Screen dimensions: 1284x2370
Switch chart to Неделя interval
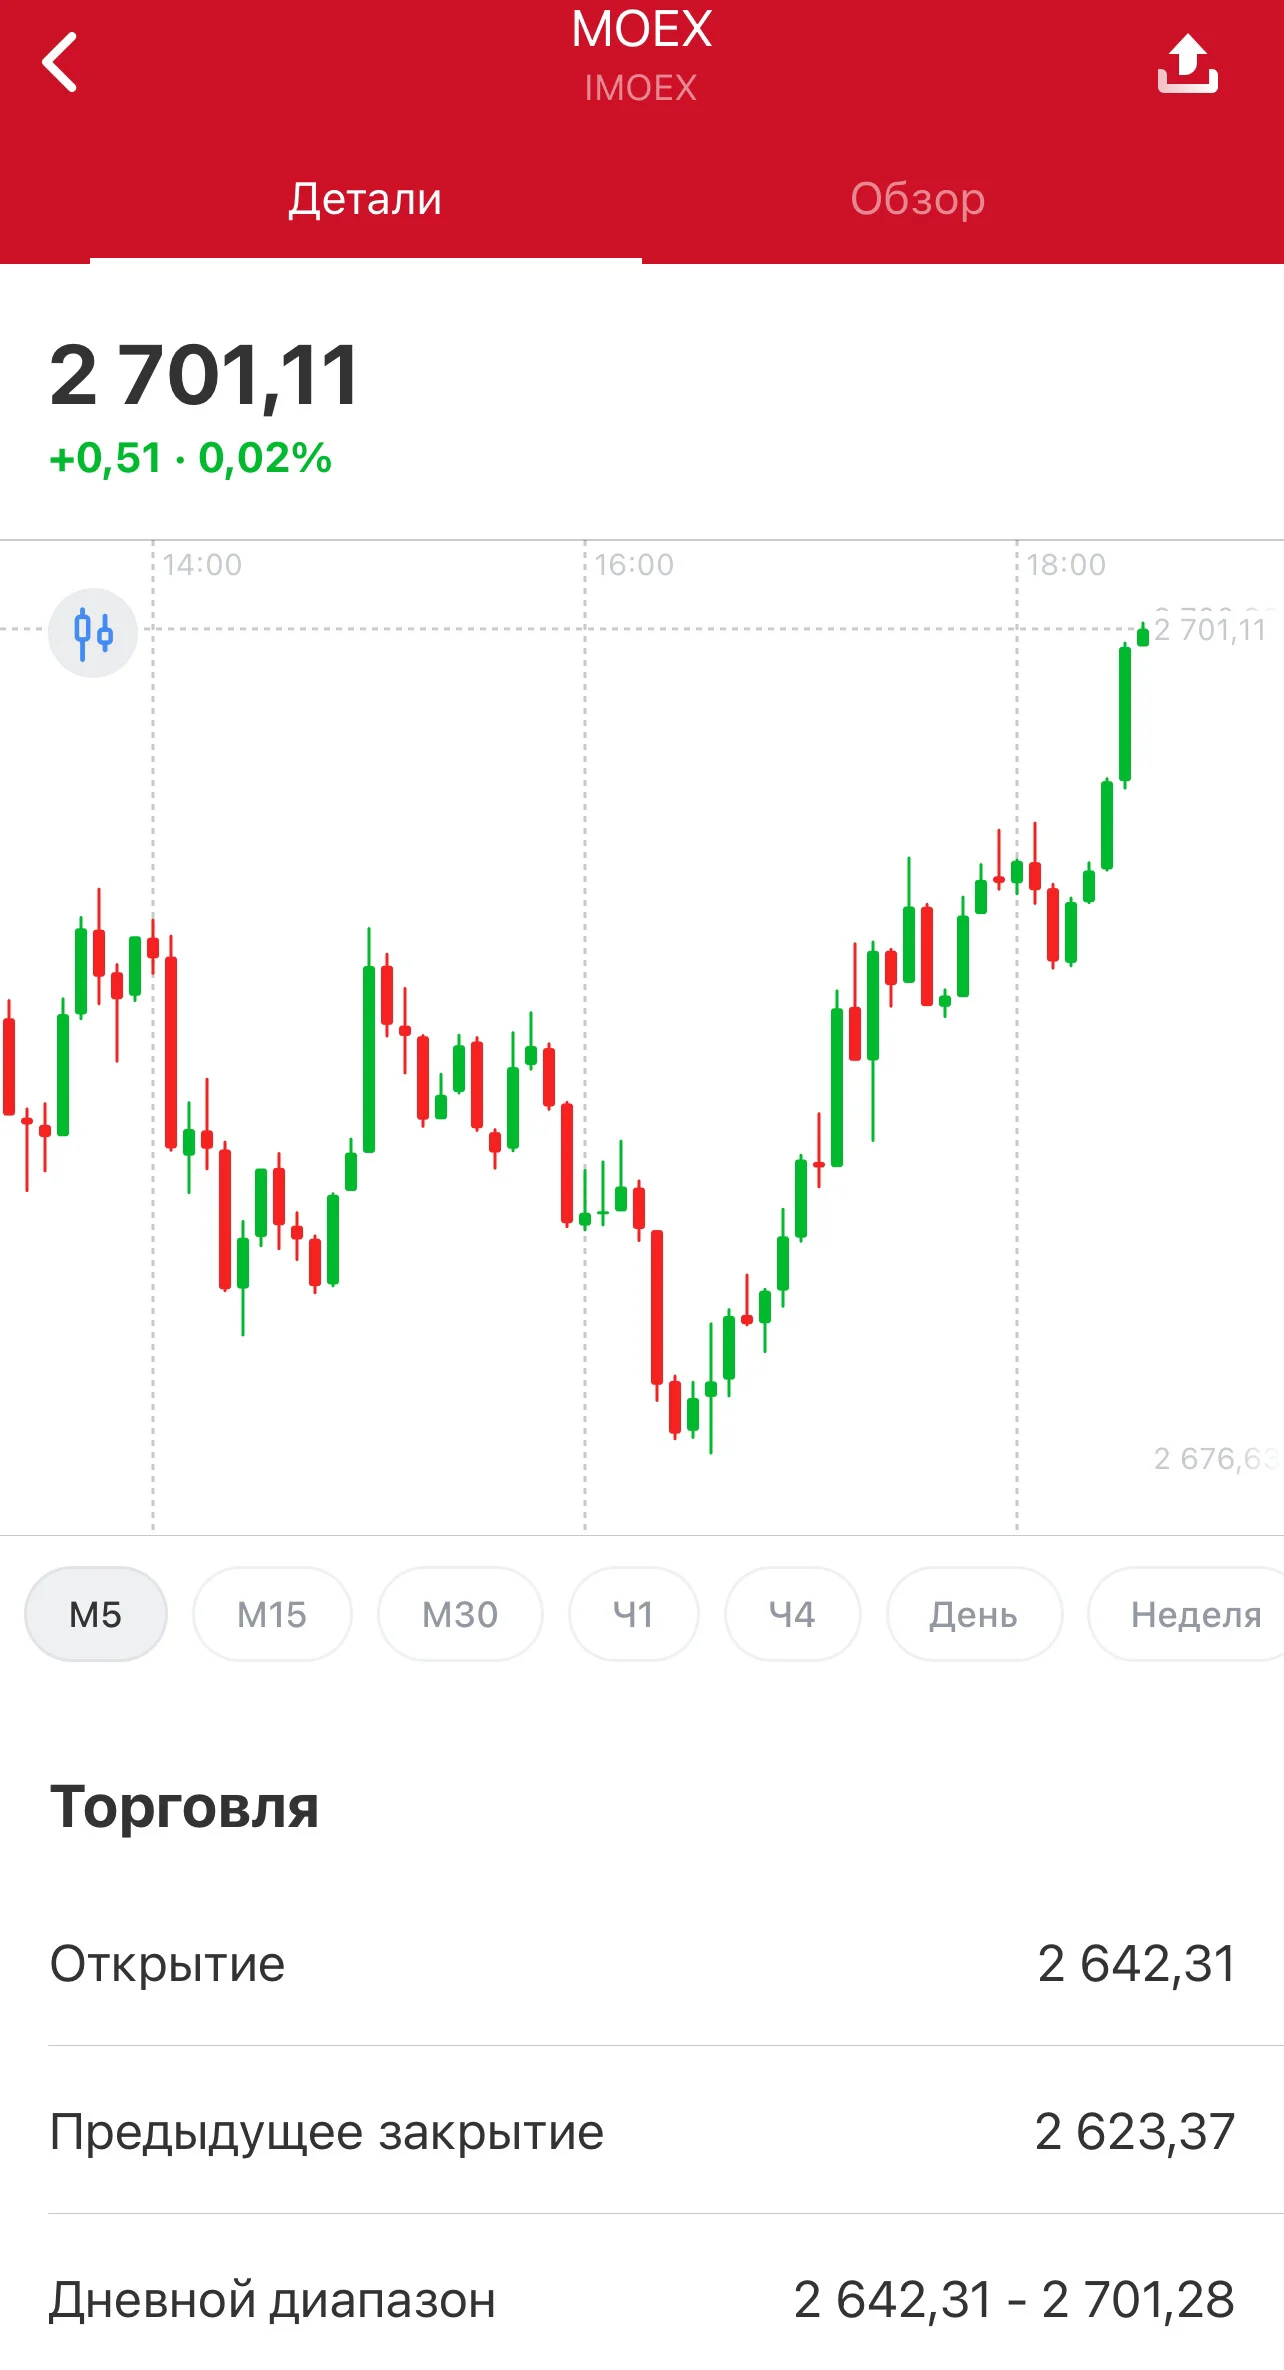click(1190, 1614)
